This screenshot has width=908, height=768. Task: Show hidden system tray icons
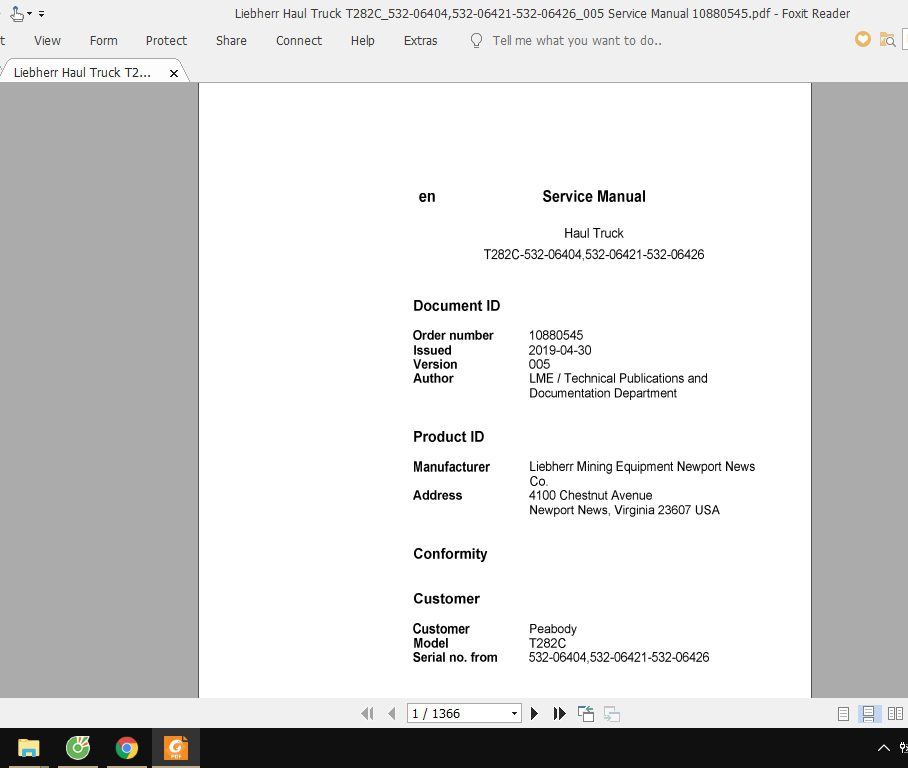[x=884, y=748]
